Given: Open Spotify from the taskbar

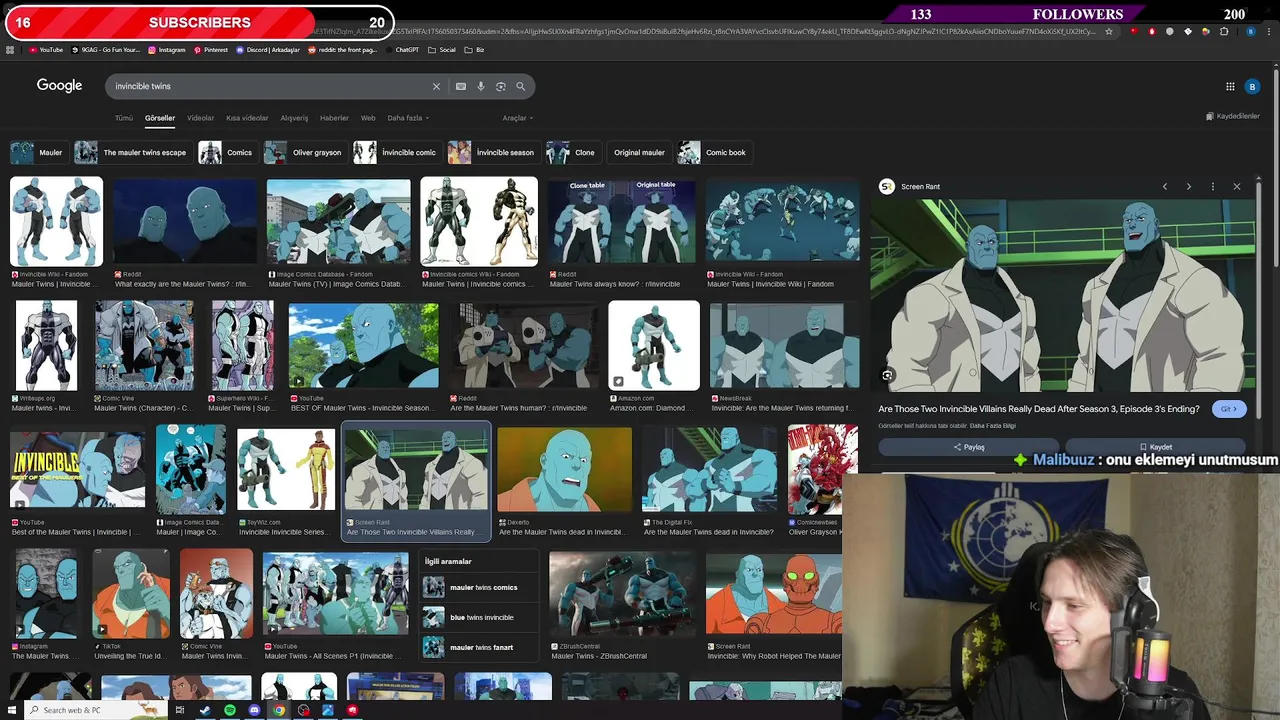Looking at the screenshot, I should [230, 710].
